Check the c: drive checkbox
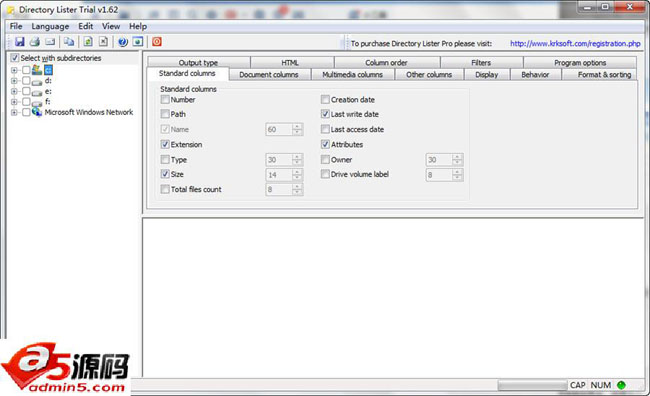 point(26,70)
